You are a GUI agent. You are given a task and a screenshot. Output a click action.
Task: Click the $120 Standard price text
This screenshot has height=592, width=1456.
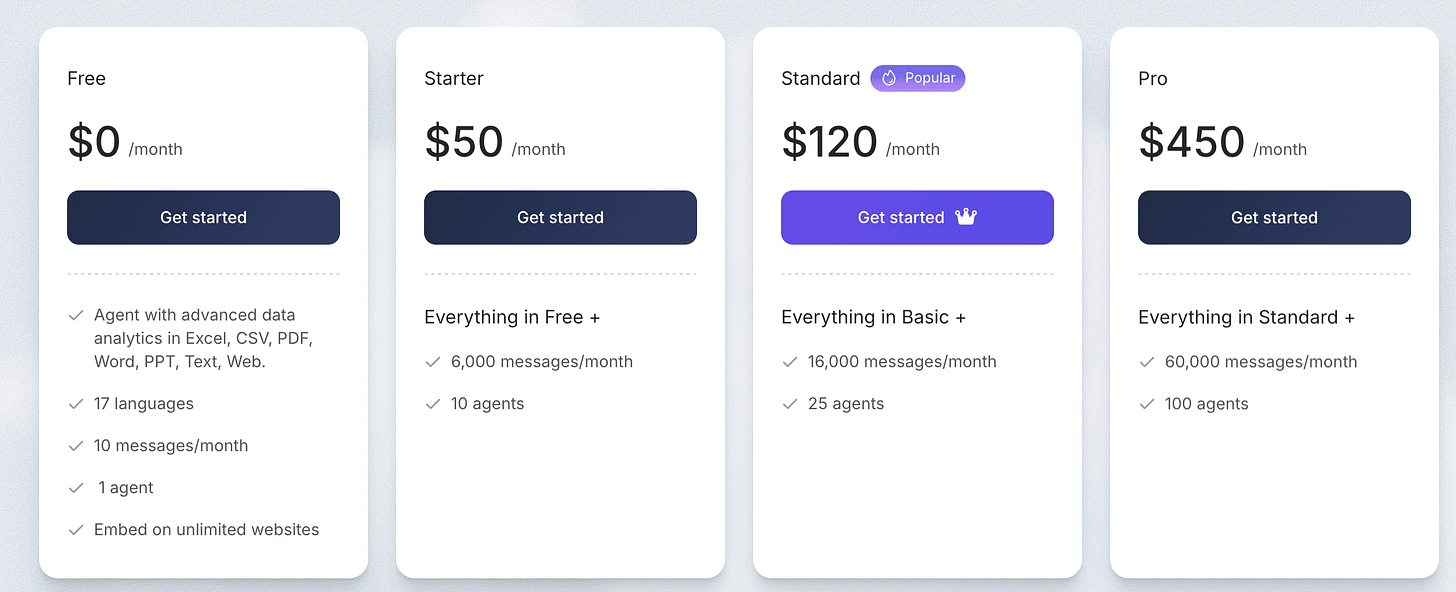[830, 141]
